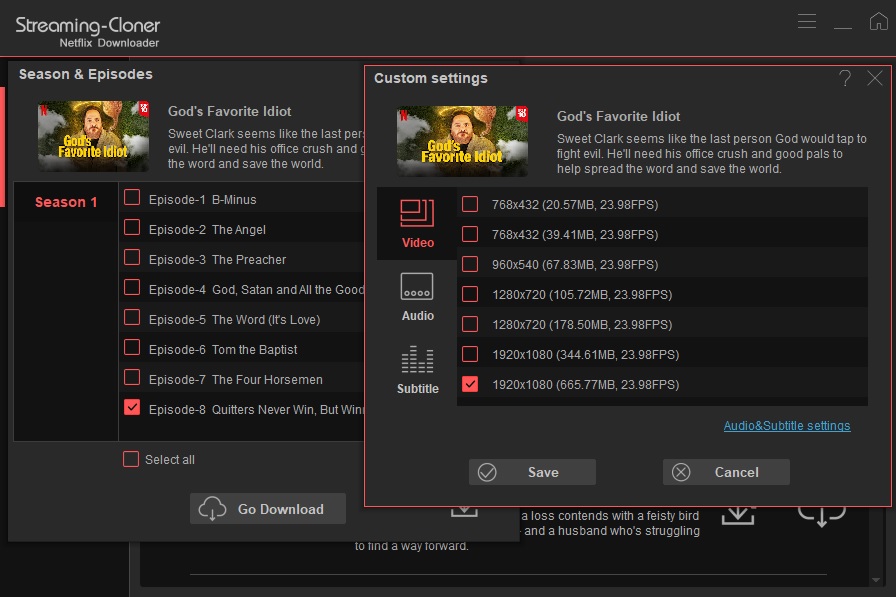Viewport: 896px width, 597px height.
Task: Uncheck 1920x1080 665.77MB video option
Action: [x=470, y=384]
